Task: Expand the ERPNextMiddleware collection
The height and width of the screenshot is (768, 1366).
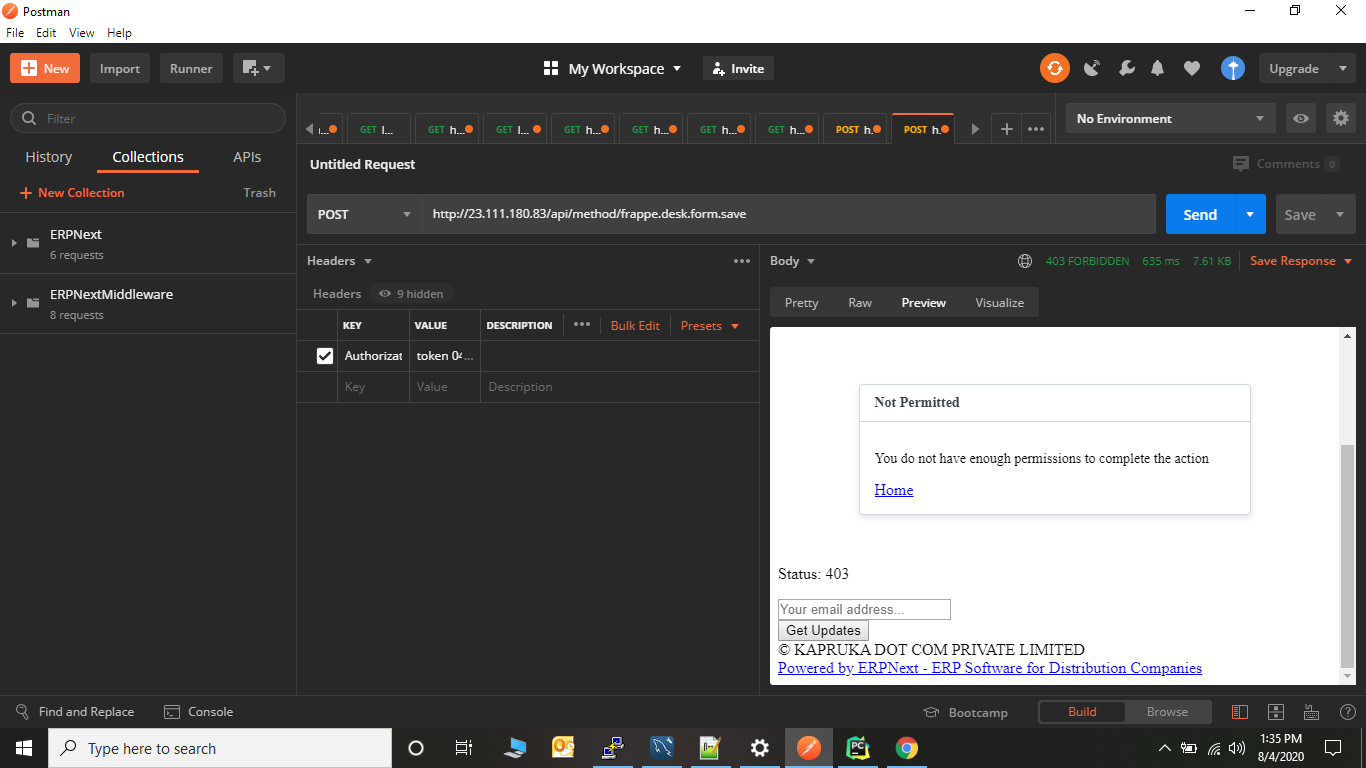Action: point(14,303)
